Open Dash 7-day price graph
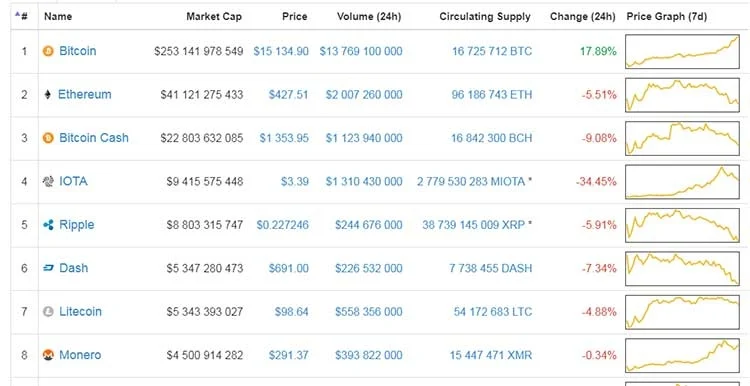 coord(682,268)
